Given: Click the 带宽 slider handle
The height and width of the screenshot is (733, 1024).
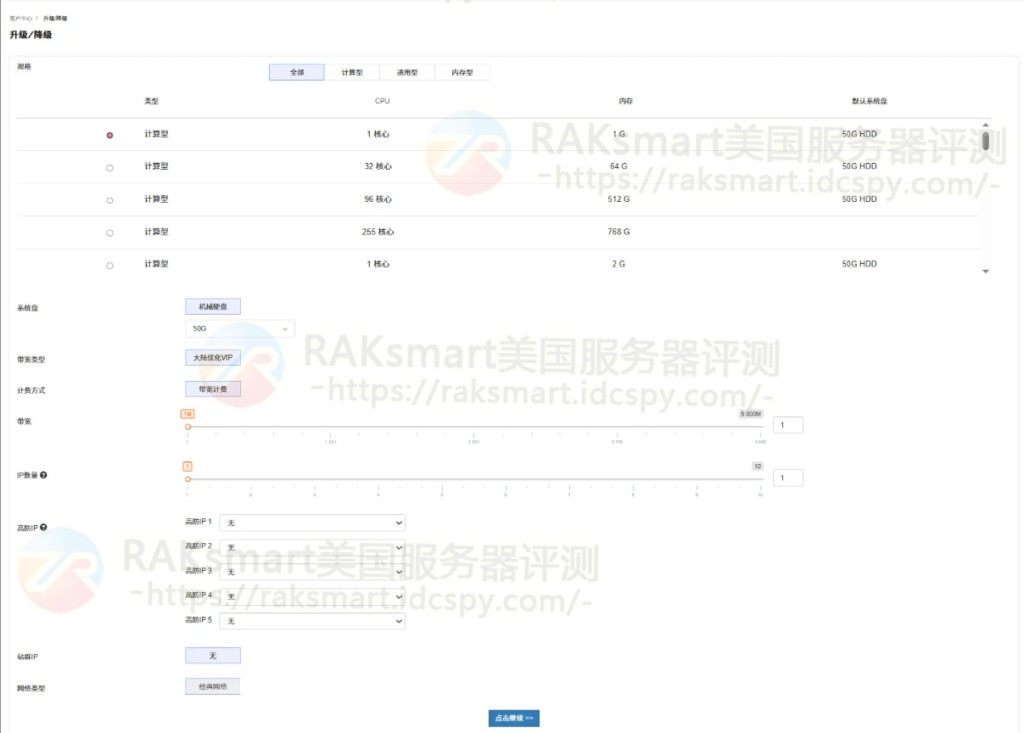Looking at the screenshot, I should coord(188,427).
